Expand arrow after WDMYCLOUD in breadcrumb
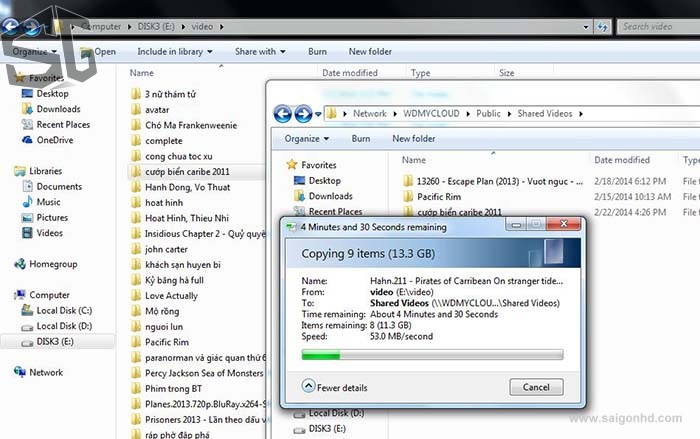This screenshot has height=439, width=700. point(468,114)
